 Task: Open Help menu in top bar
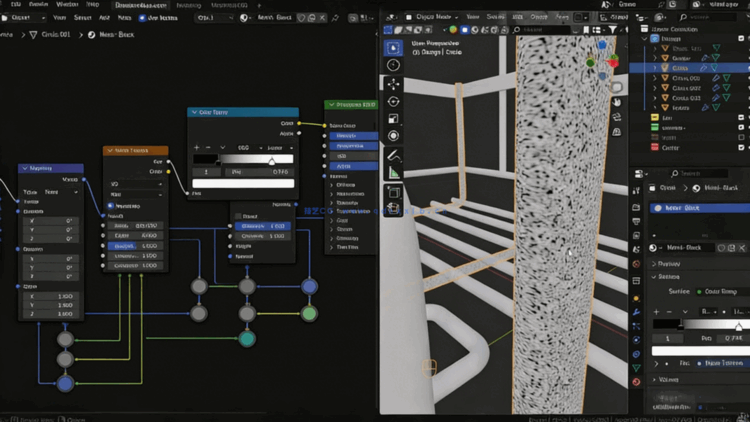(92, 4)
